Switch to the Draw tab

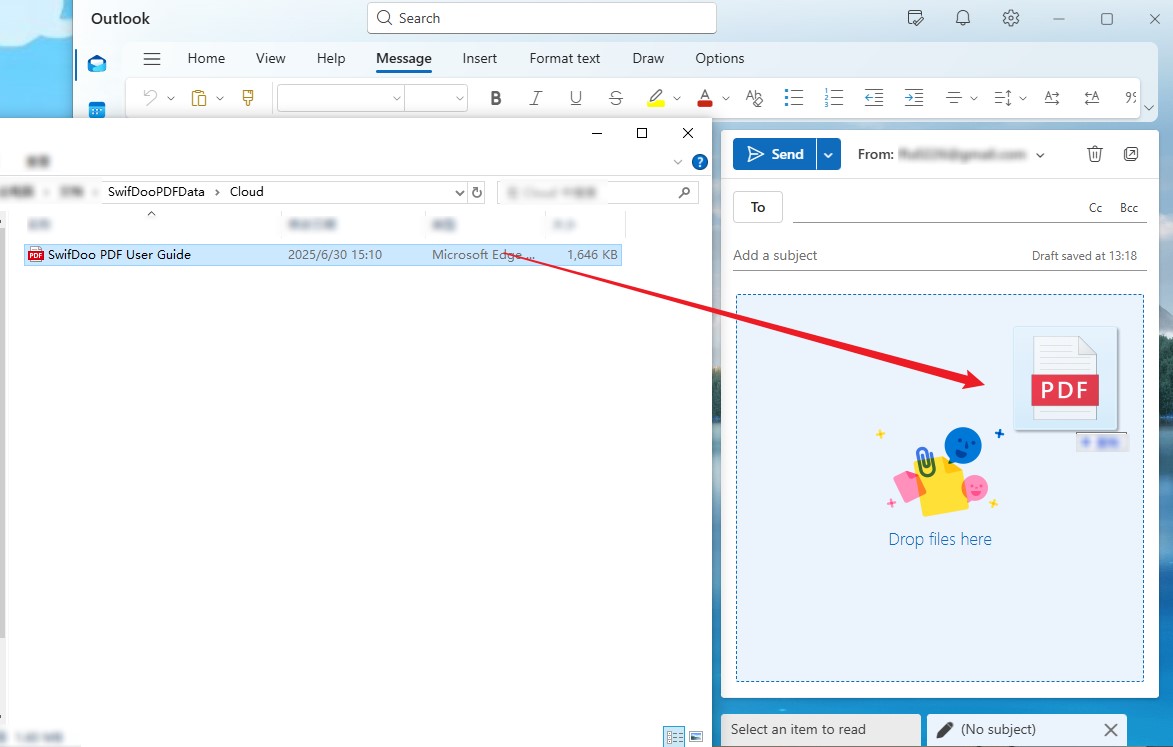(648, 58)
